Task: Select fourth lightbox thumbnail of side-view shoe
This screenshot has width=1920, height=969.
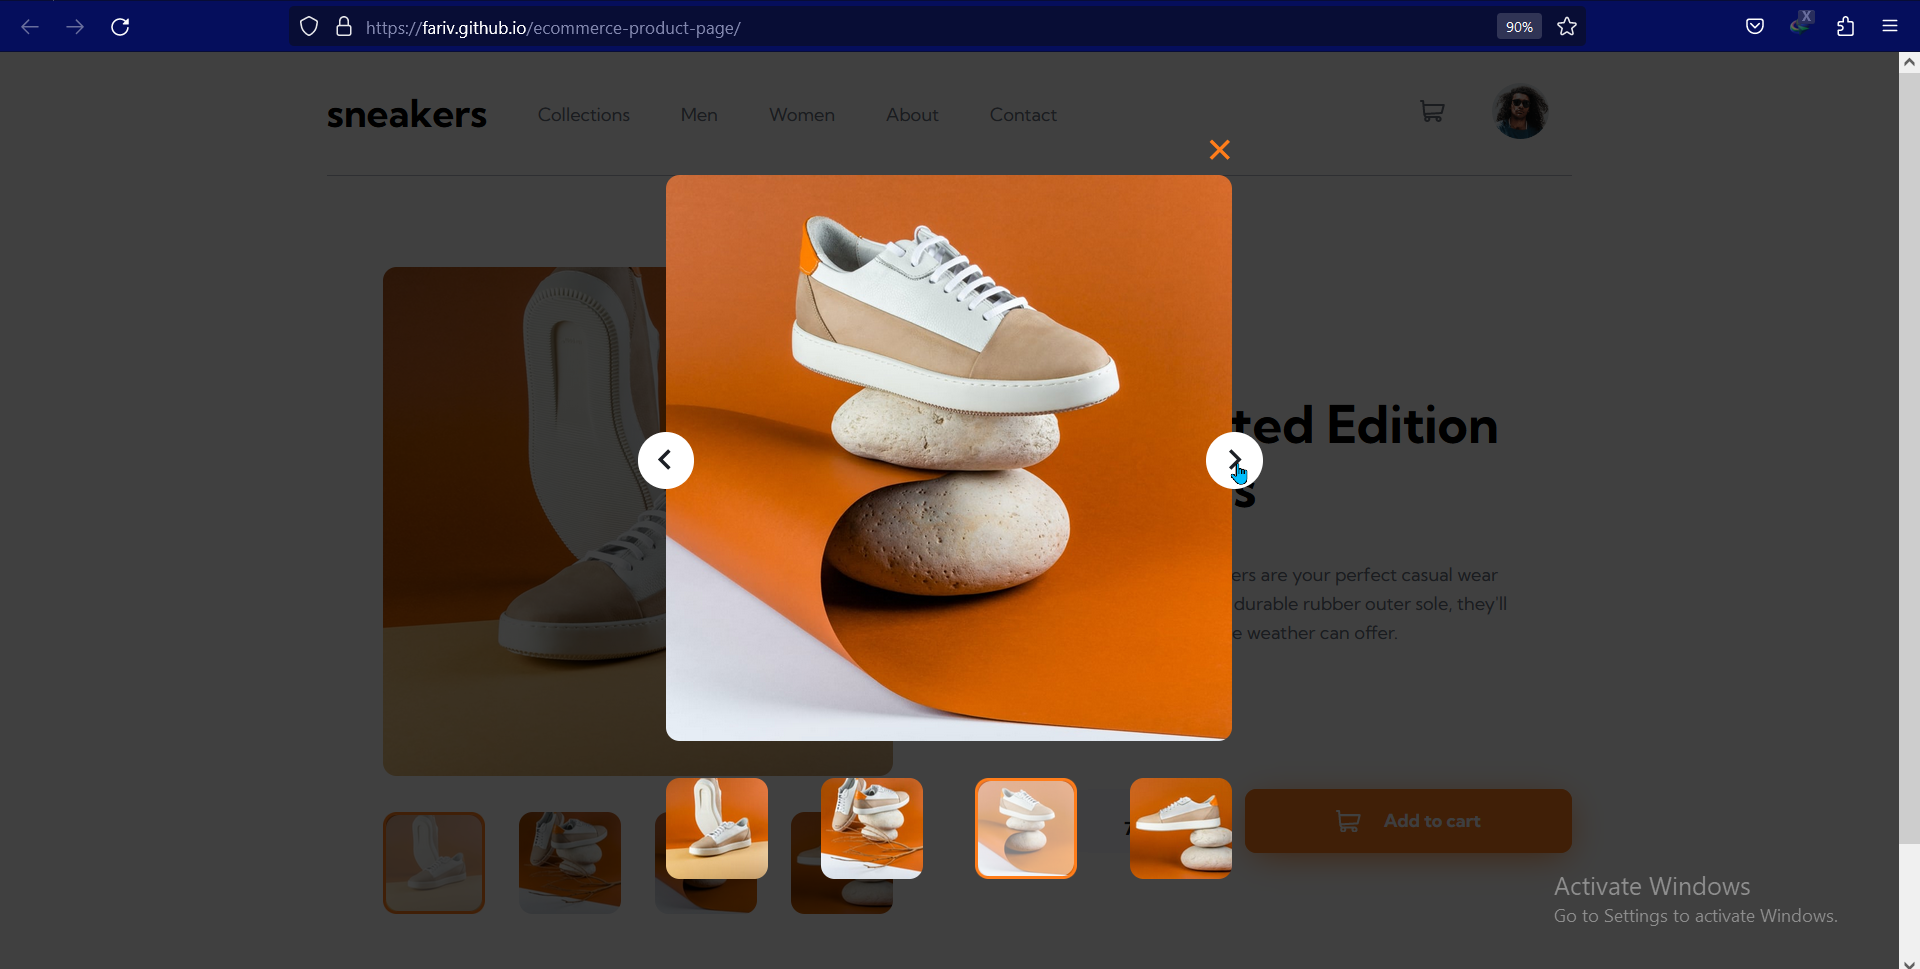Action: coord(1181,829)
